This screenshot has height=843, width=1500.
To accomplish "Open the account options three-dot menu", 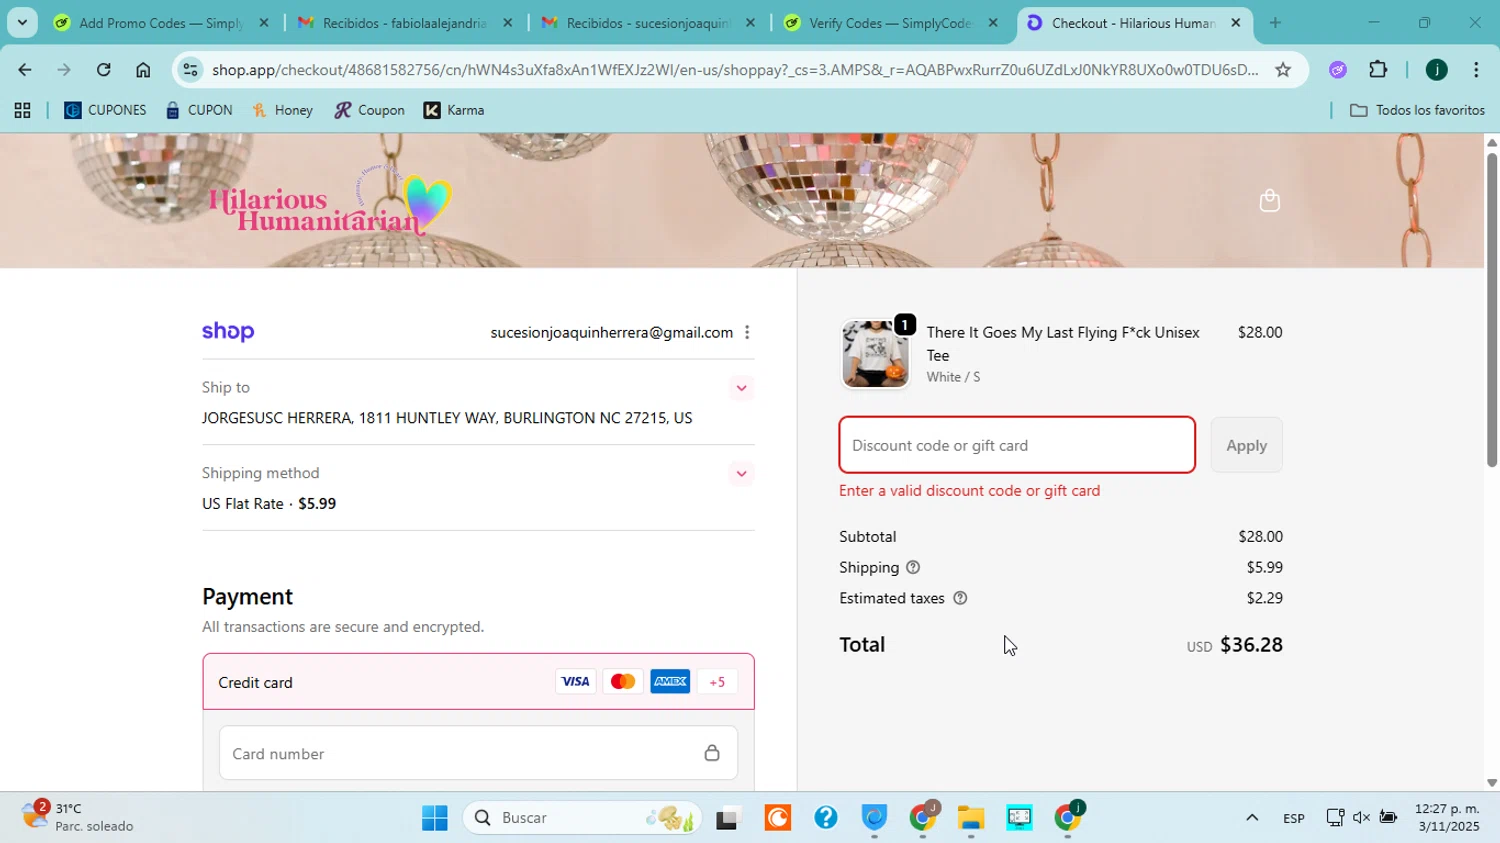I will click(747, 333).
